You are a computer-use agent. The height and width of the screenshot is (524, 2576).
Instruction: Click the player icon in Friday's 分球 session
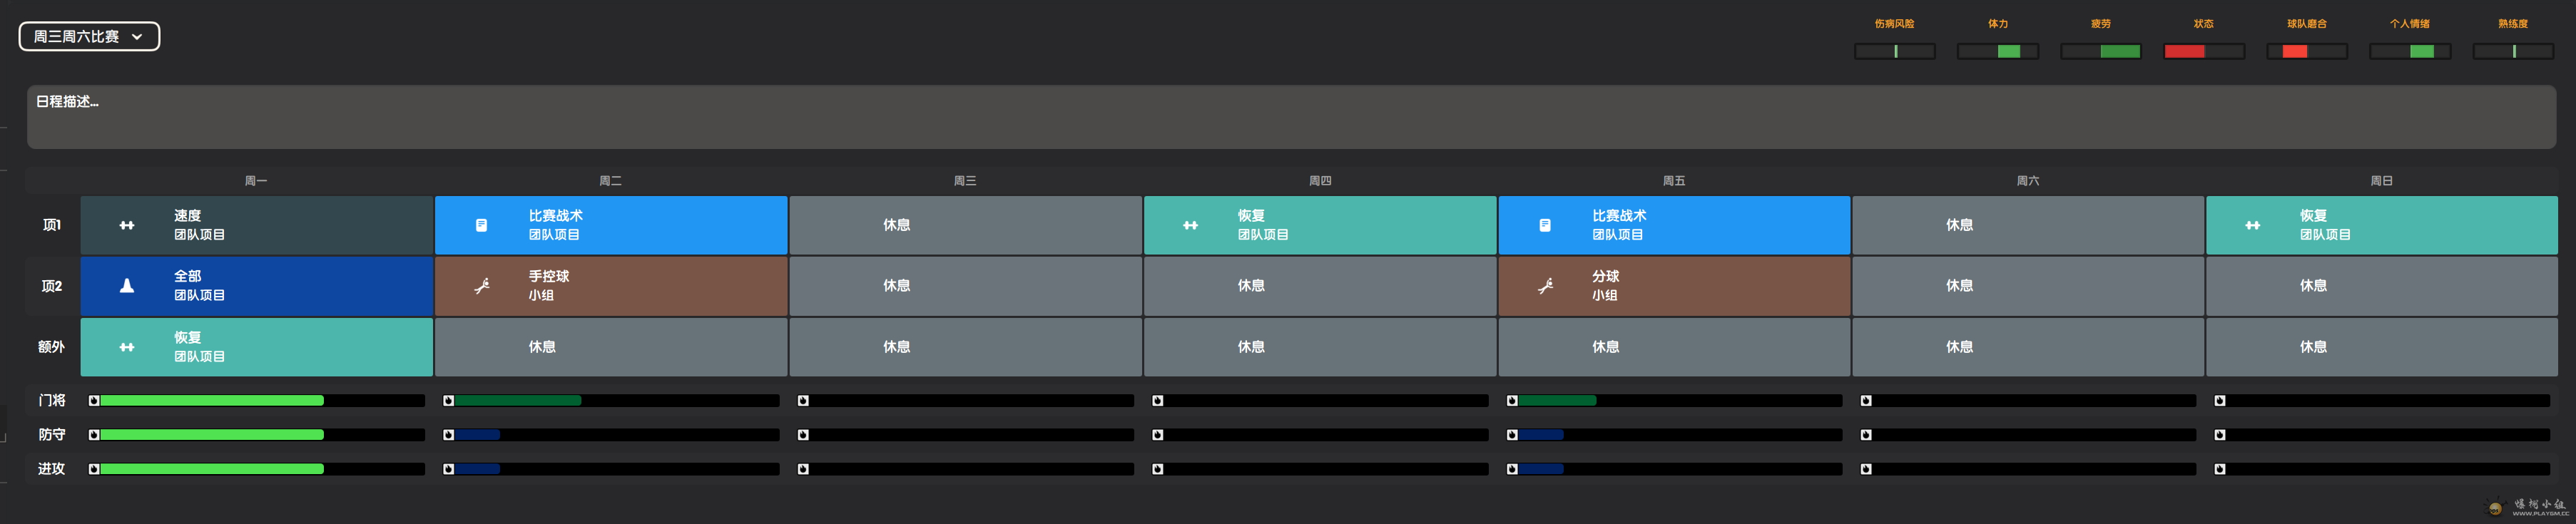[x=1545, y=286]
